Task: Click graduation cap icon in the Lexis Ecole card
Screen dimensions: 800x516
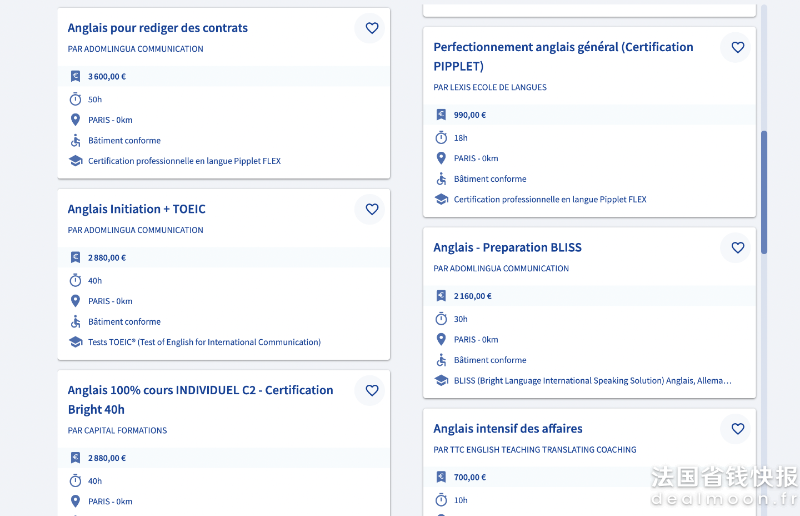Action: tap(441, 199)
